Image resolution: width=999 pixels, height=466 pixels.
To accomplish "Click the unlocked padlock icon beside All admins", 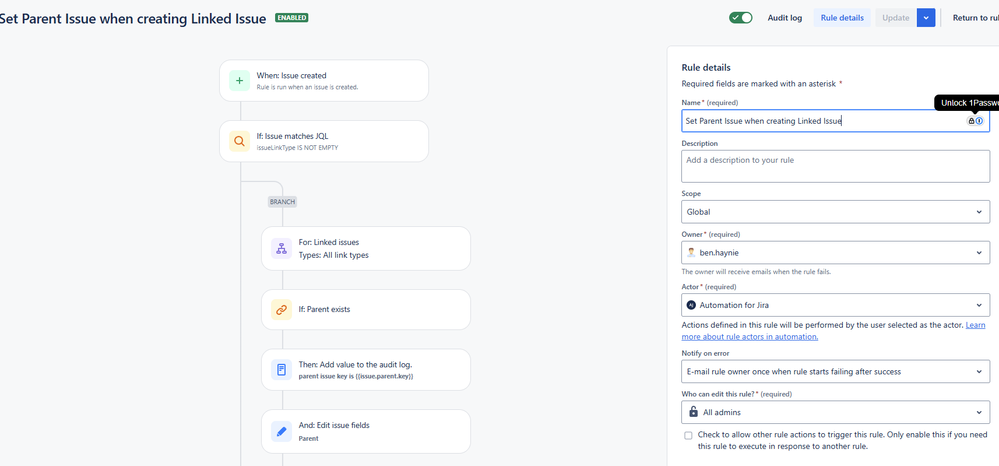I will 693,412.
